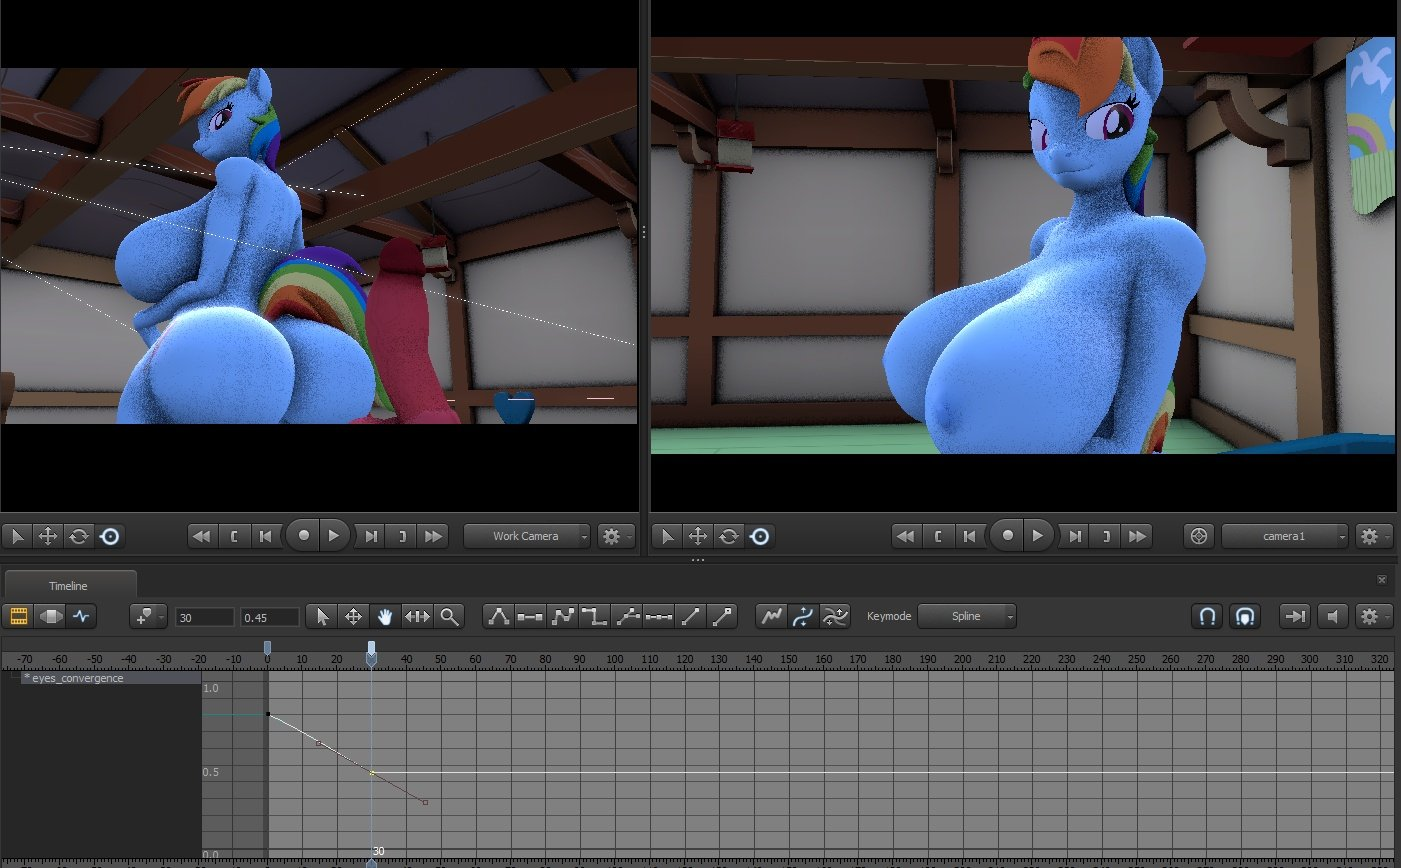The image size is (1401, 868).
Task: Toggle the highlighted S-curve arrows button
Action: click(x=803, y=617)
